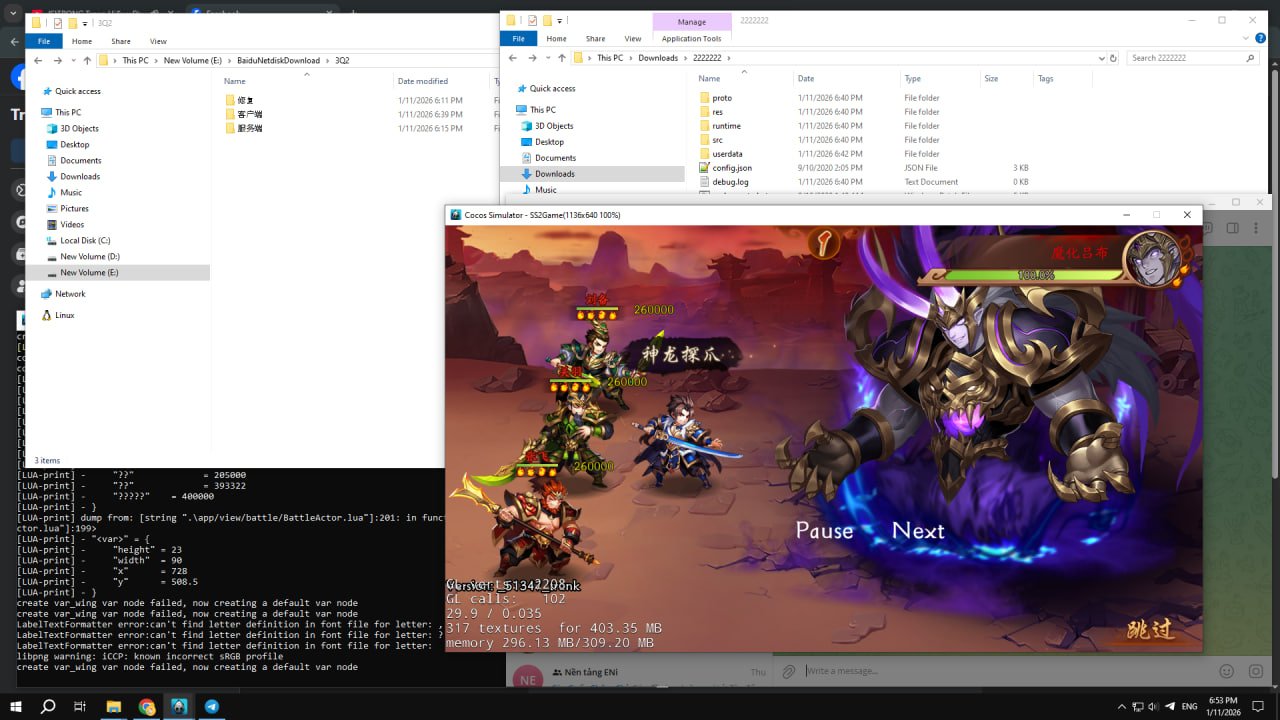This screenshot has width=1280, height=720.
Task: Open Telegram from the taskbar
Action: [212, 706]
